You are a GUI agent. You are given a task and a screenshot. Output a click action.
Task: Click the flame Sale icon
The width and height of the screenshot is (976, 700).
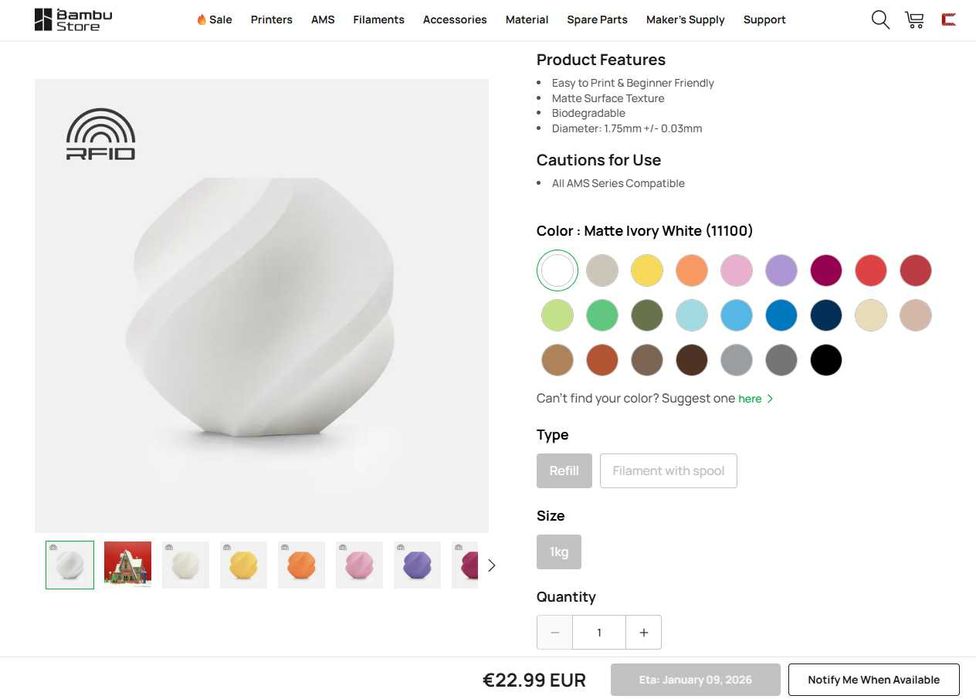pos(202,20)
